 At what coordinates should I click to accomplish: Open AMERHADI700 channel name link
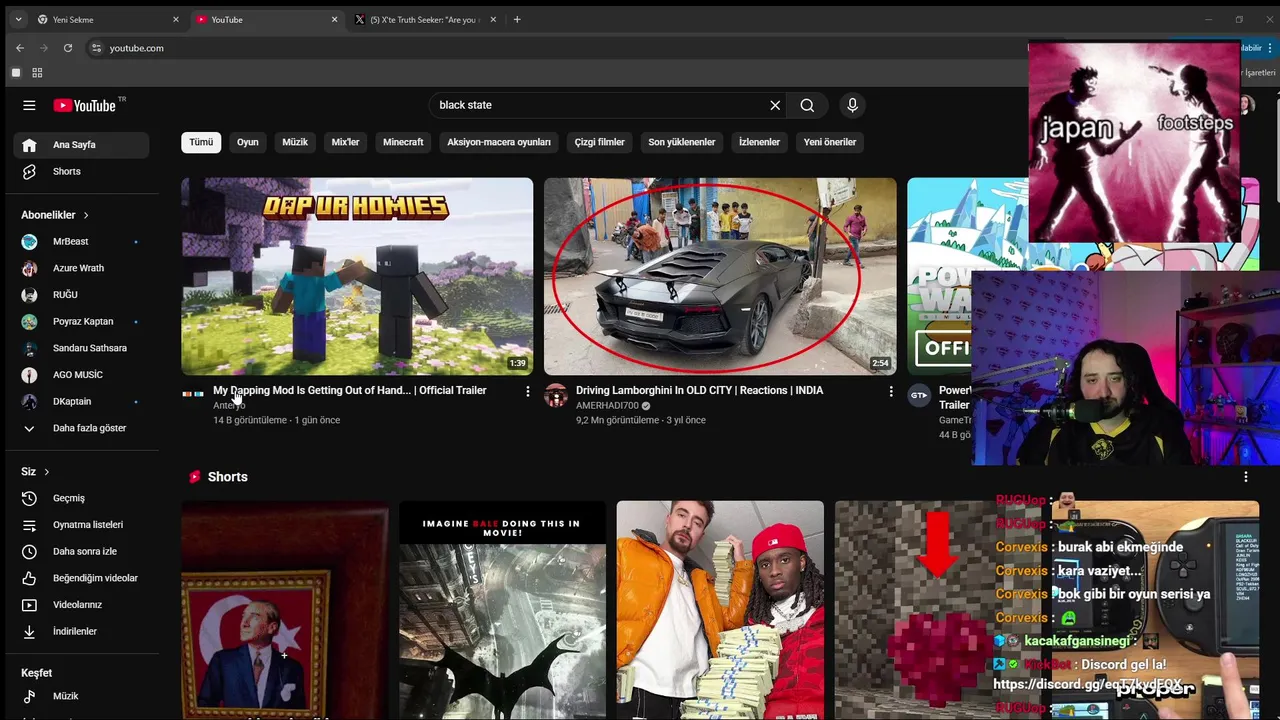(607, 406)
